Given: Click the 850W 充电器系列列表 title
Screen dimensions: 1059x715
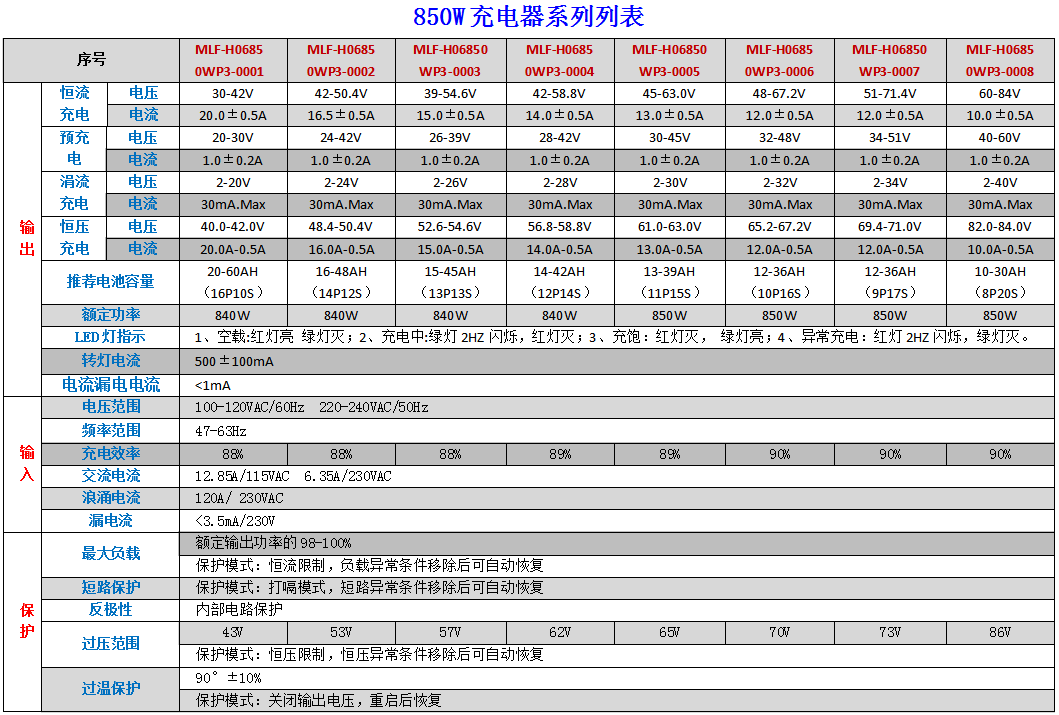Looking at the screenshot, I should click(529, 17).
